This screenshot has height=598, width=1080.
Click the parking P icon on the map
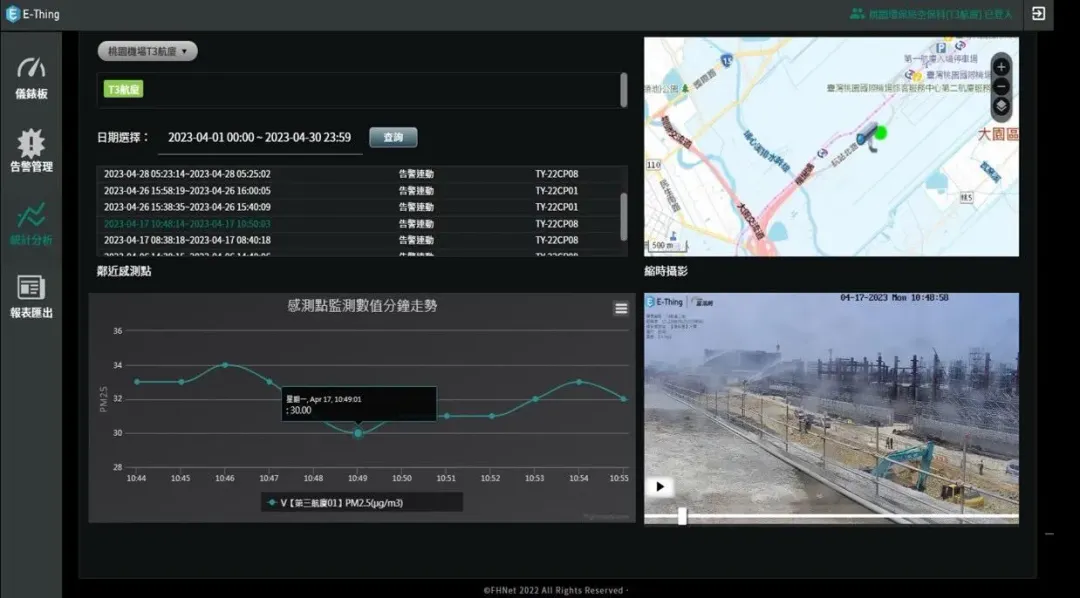(941, 48)
